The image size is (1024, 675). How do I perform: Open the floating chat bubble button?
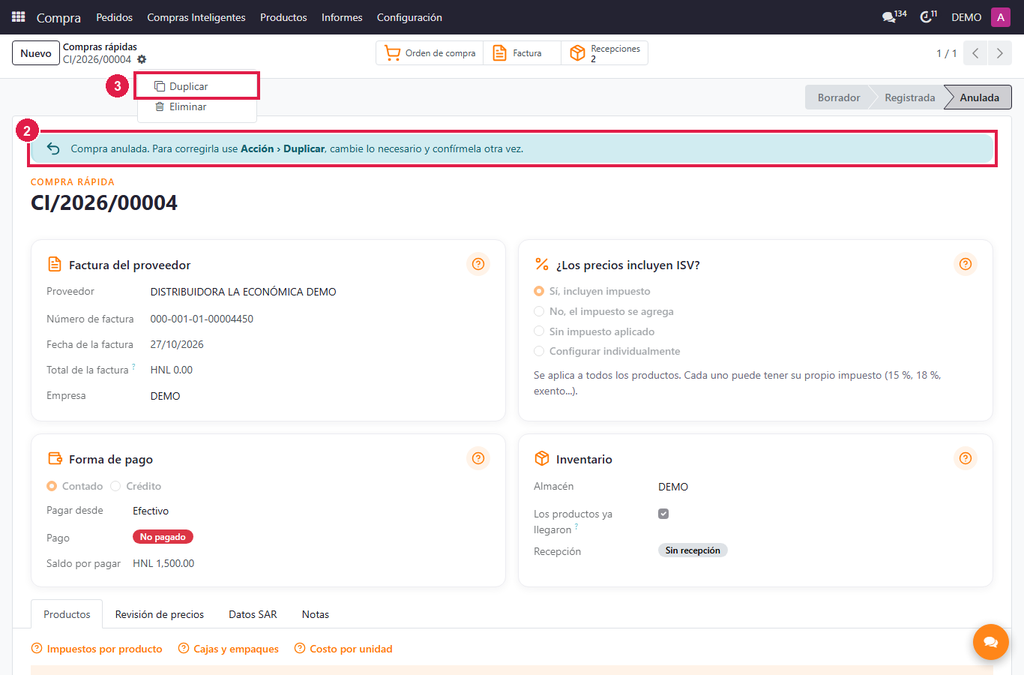991,642
